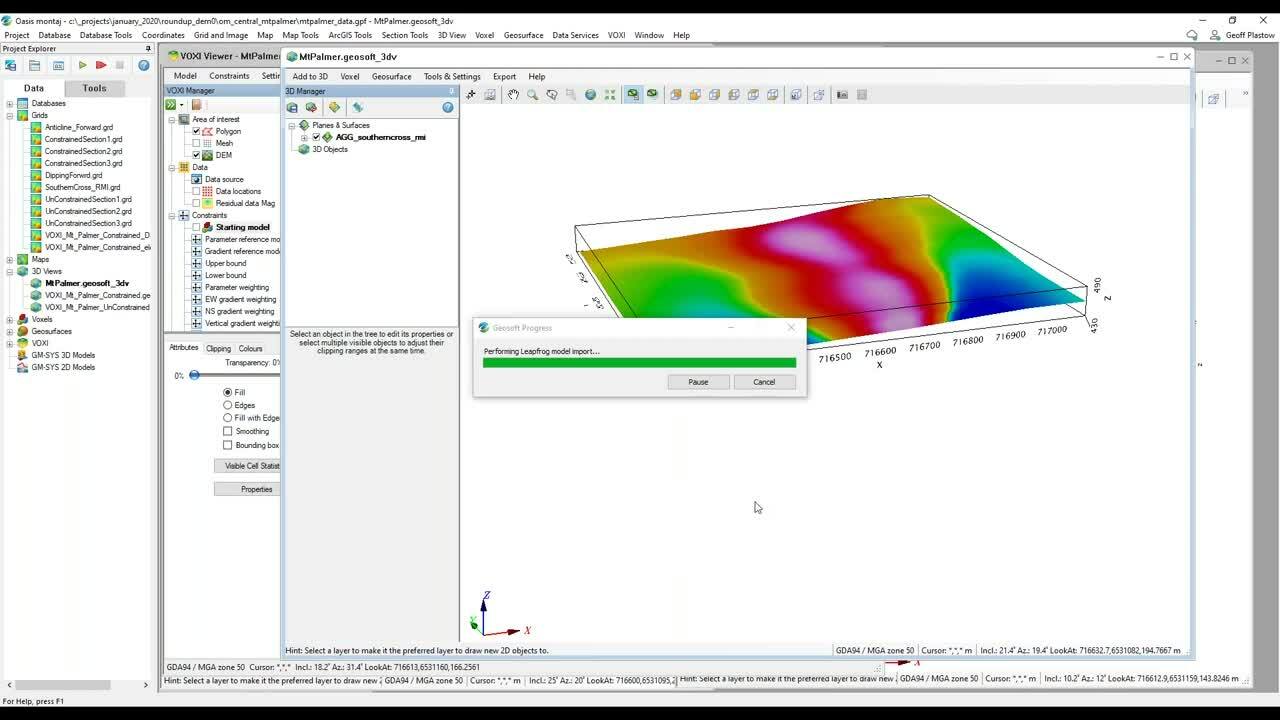Click the blue help icon in 3D Manager
1280x720 pixels.
point(448,107)
